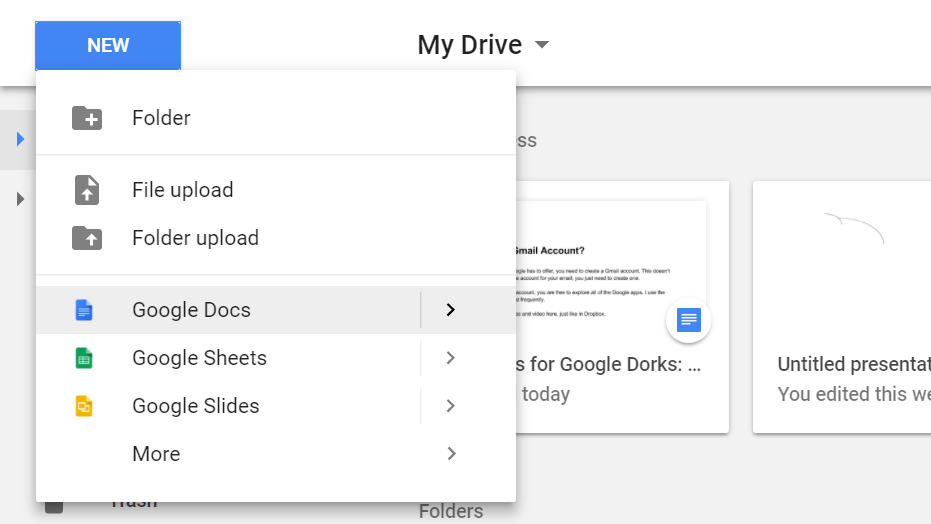Click the blue NEW button
931x524 pixels.
pyautogui.click(x=108, y=46)
